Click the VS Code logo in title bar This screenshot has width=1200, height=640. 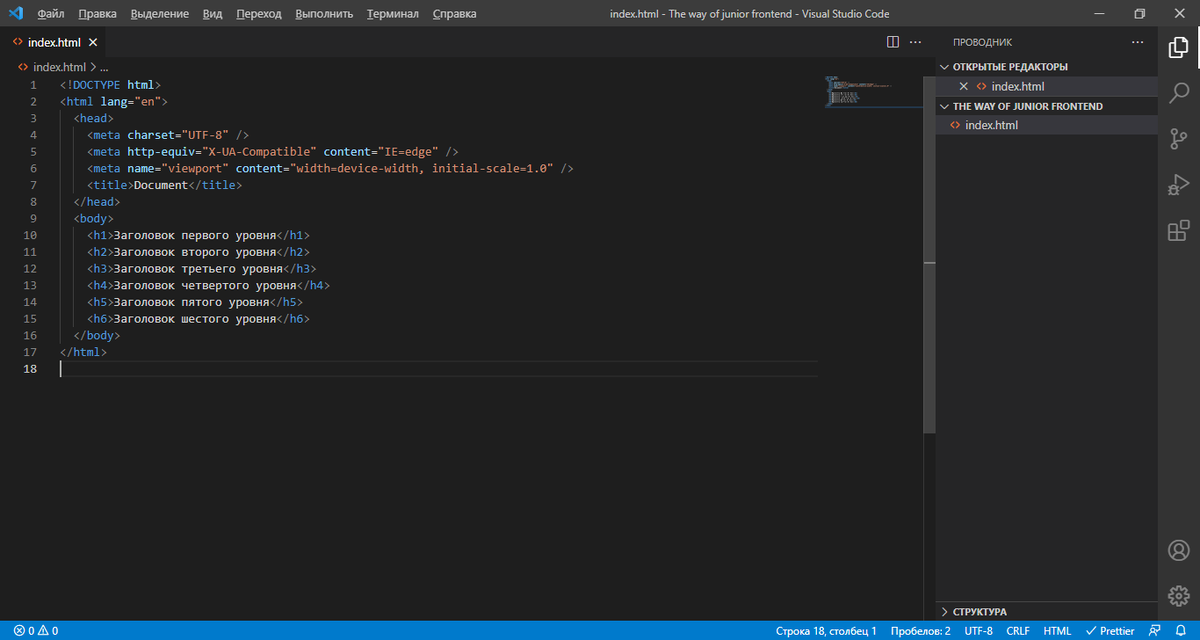pyautogui.click(x=15, y=14)
